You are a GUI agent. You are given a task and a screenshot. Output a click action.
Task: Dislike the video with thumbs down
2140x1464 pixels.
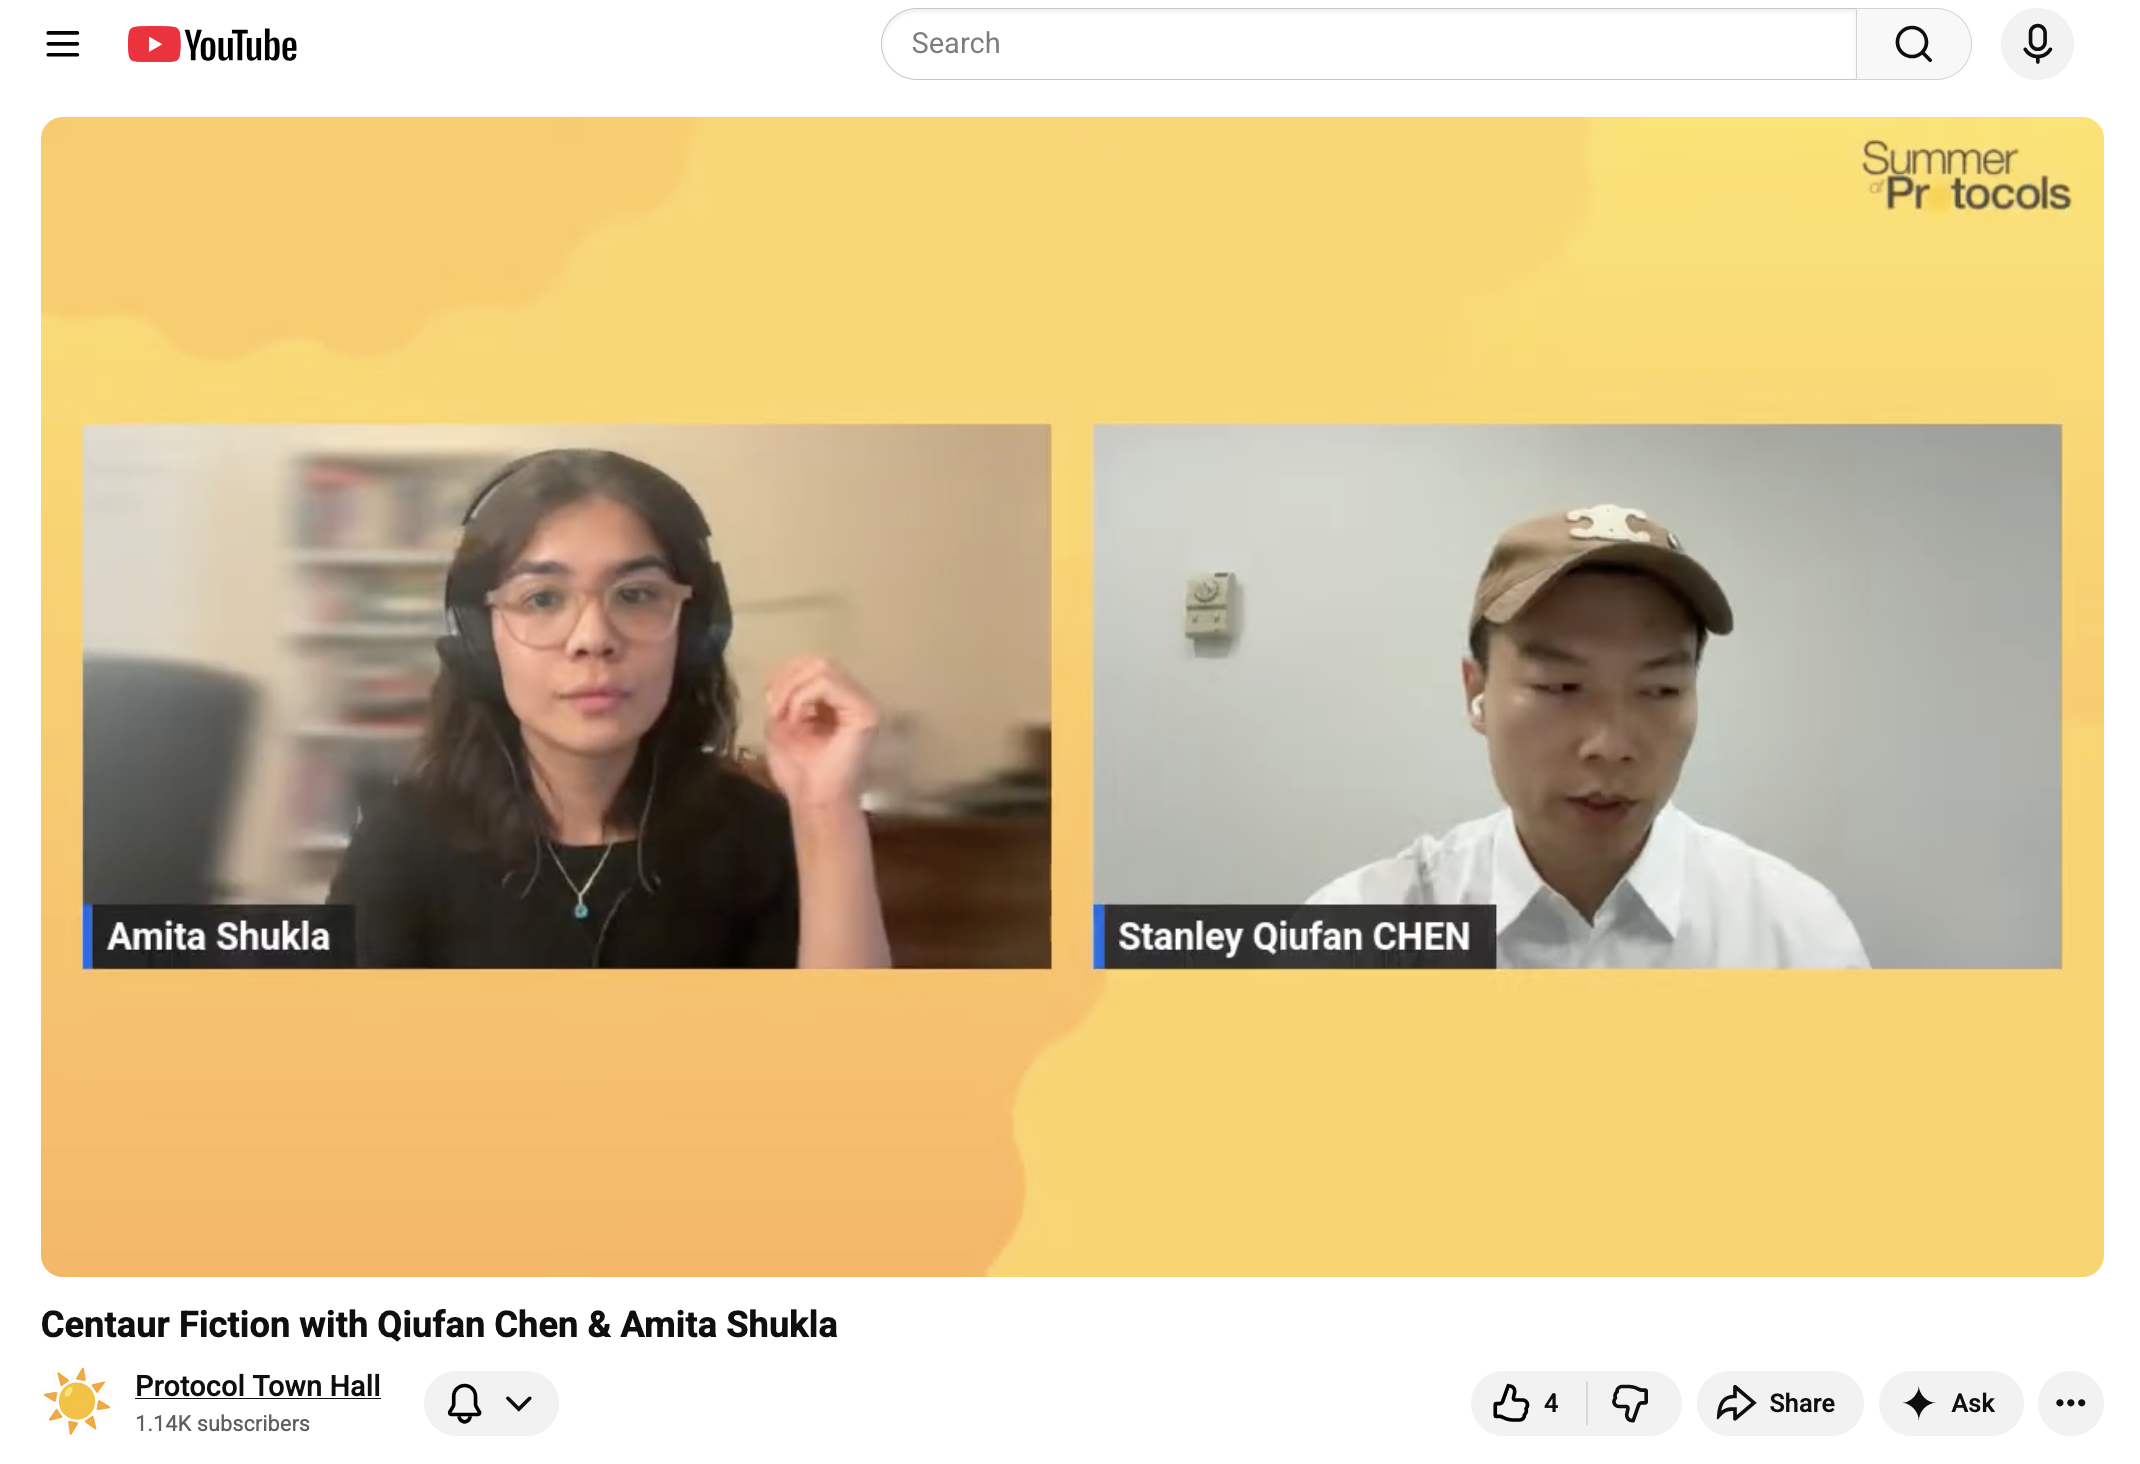tap(1630, 1403)
